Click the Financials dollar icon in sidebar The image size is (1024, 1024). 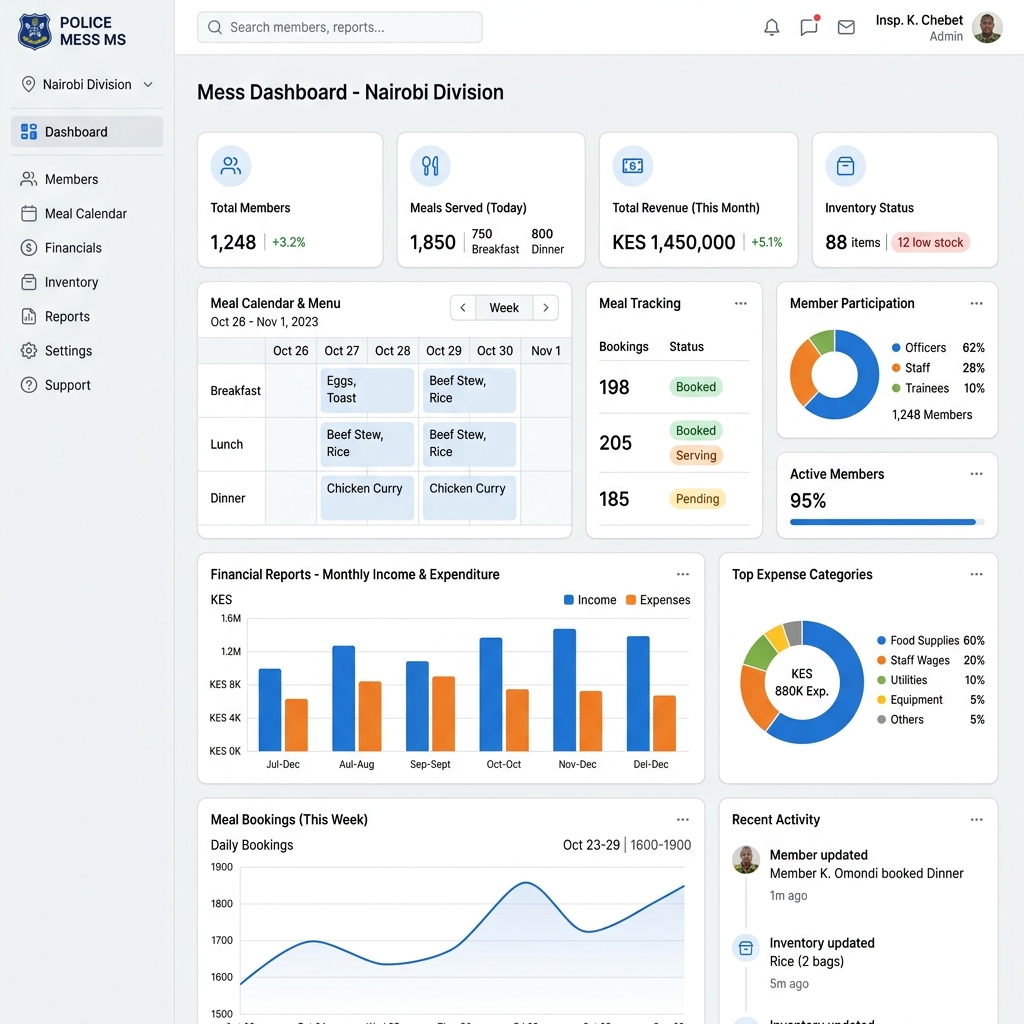(29, 248)
